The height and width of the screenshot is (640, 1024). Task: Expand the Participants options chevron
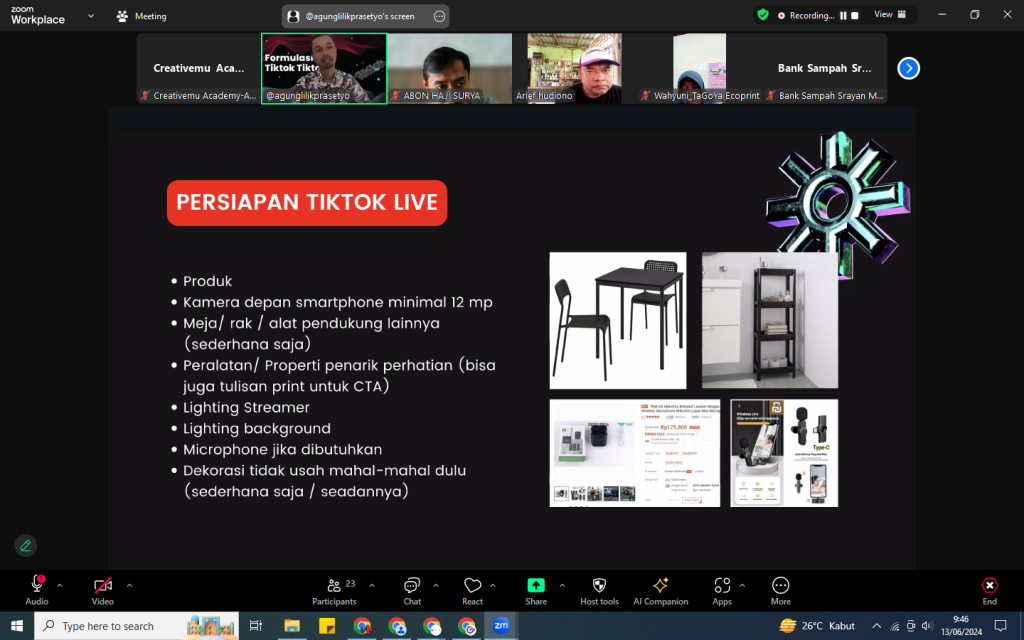[372, 585]
